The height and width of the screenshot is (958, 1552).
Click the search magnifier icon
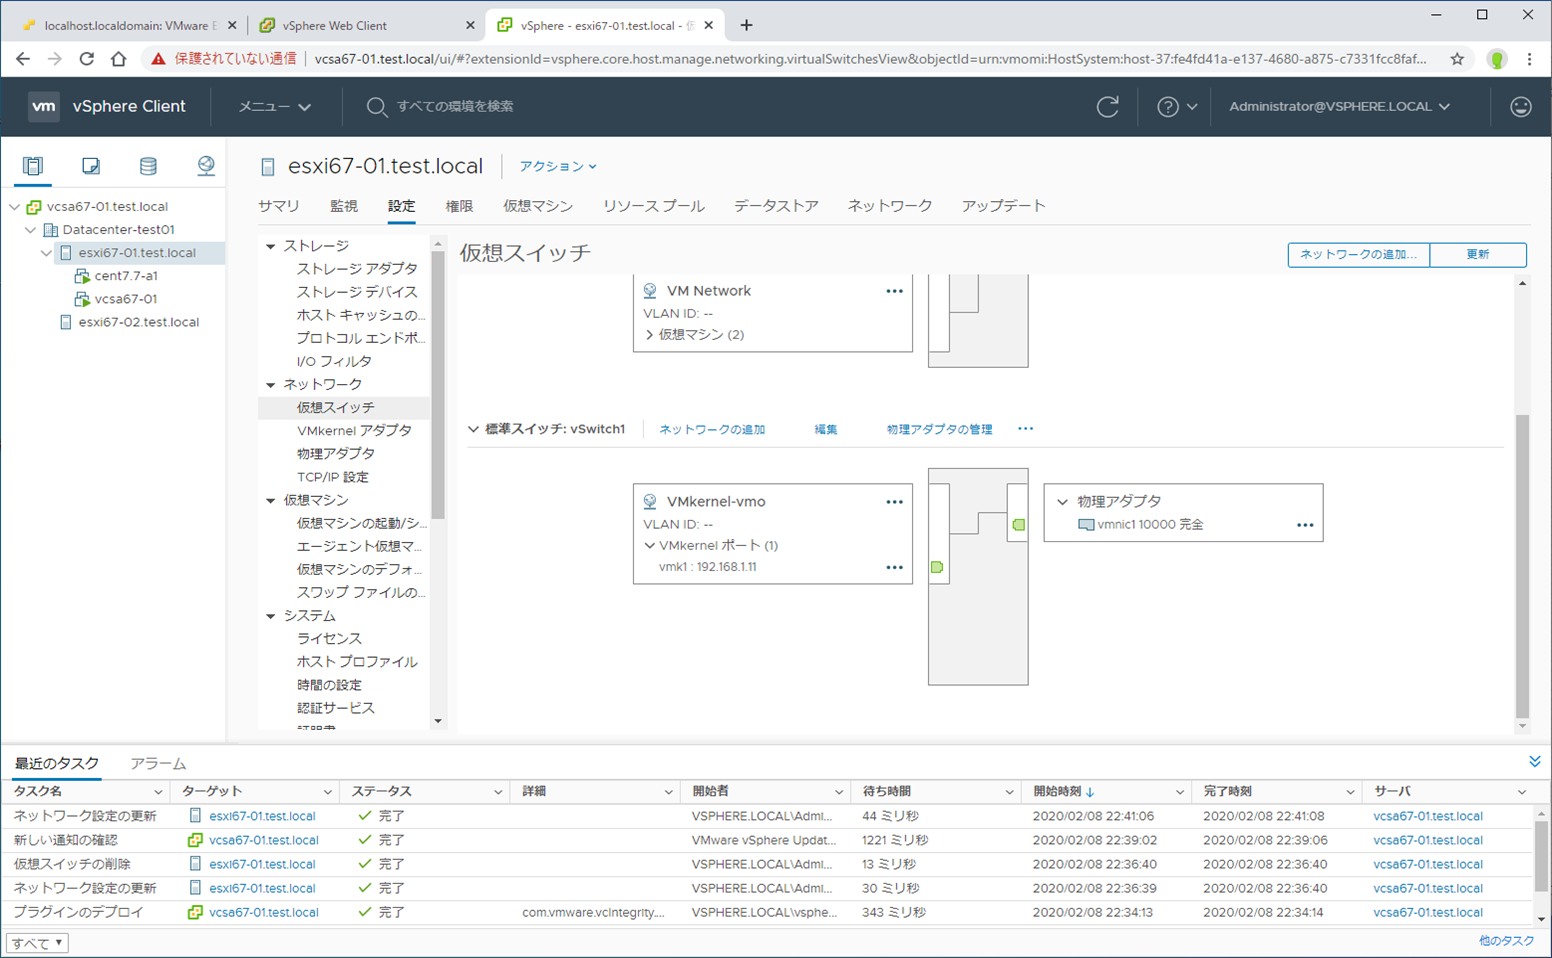(376, 106)
